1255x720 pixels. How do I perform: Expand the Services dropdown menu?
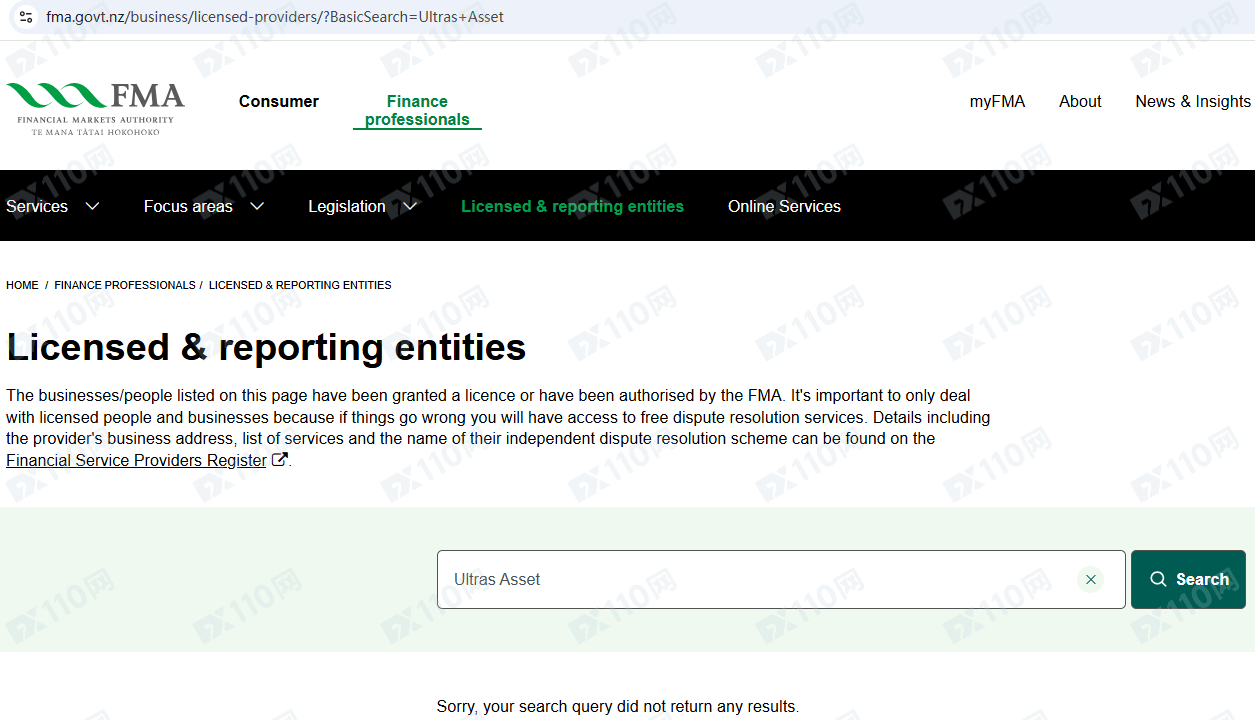(x=52, y=207)
